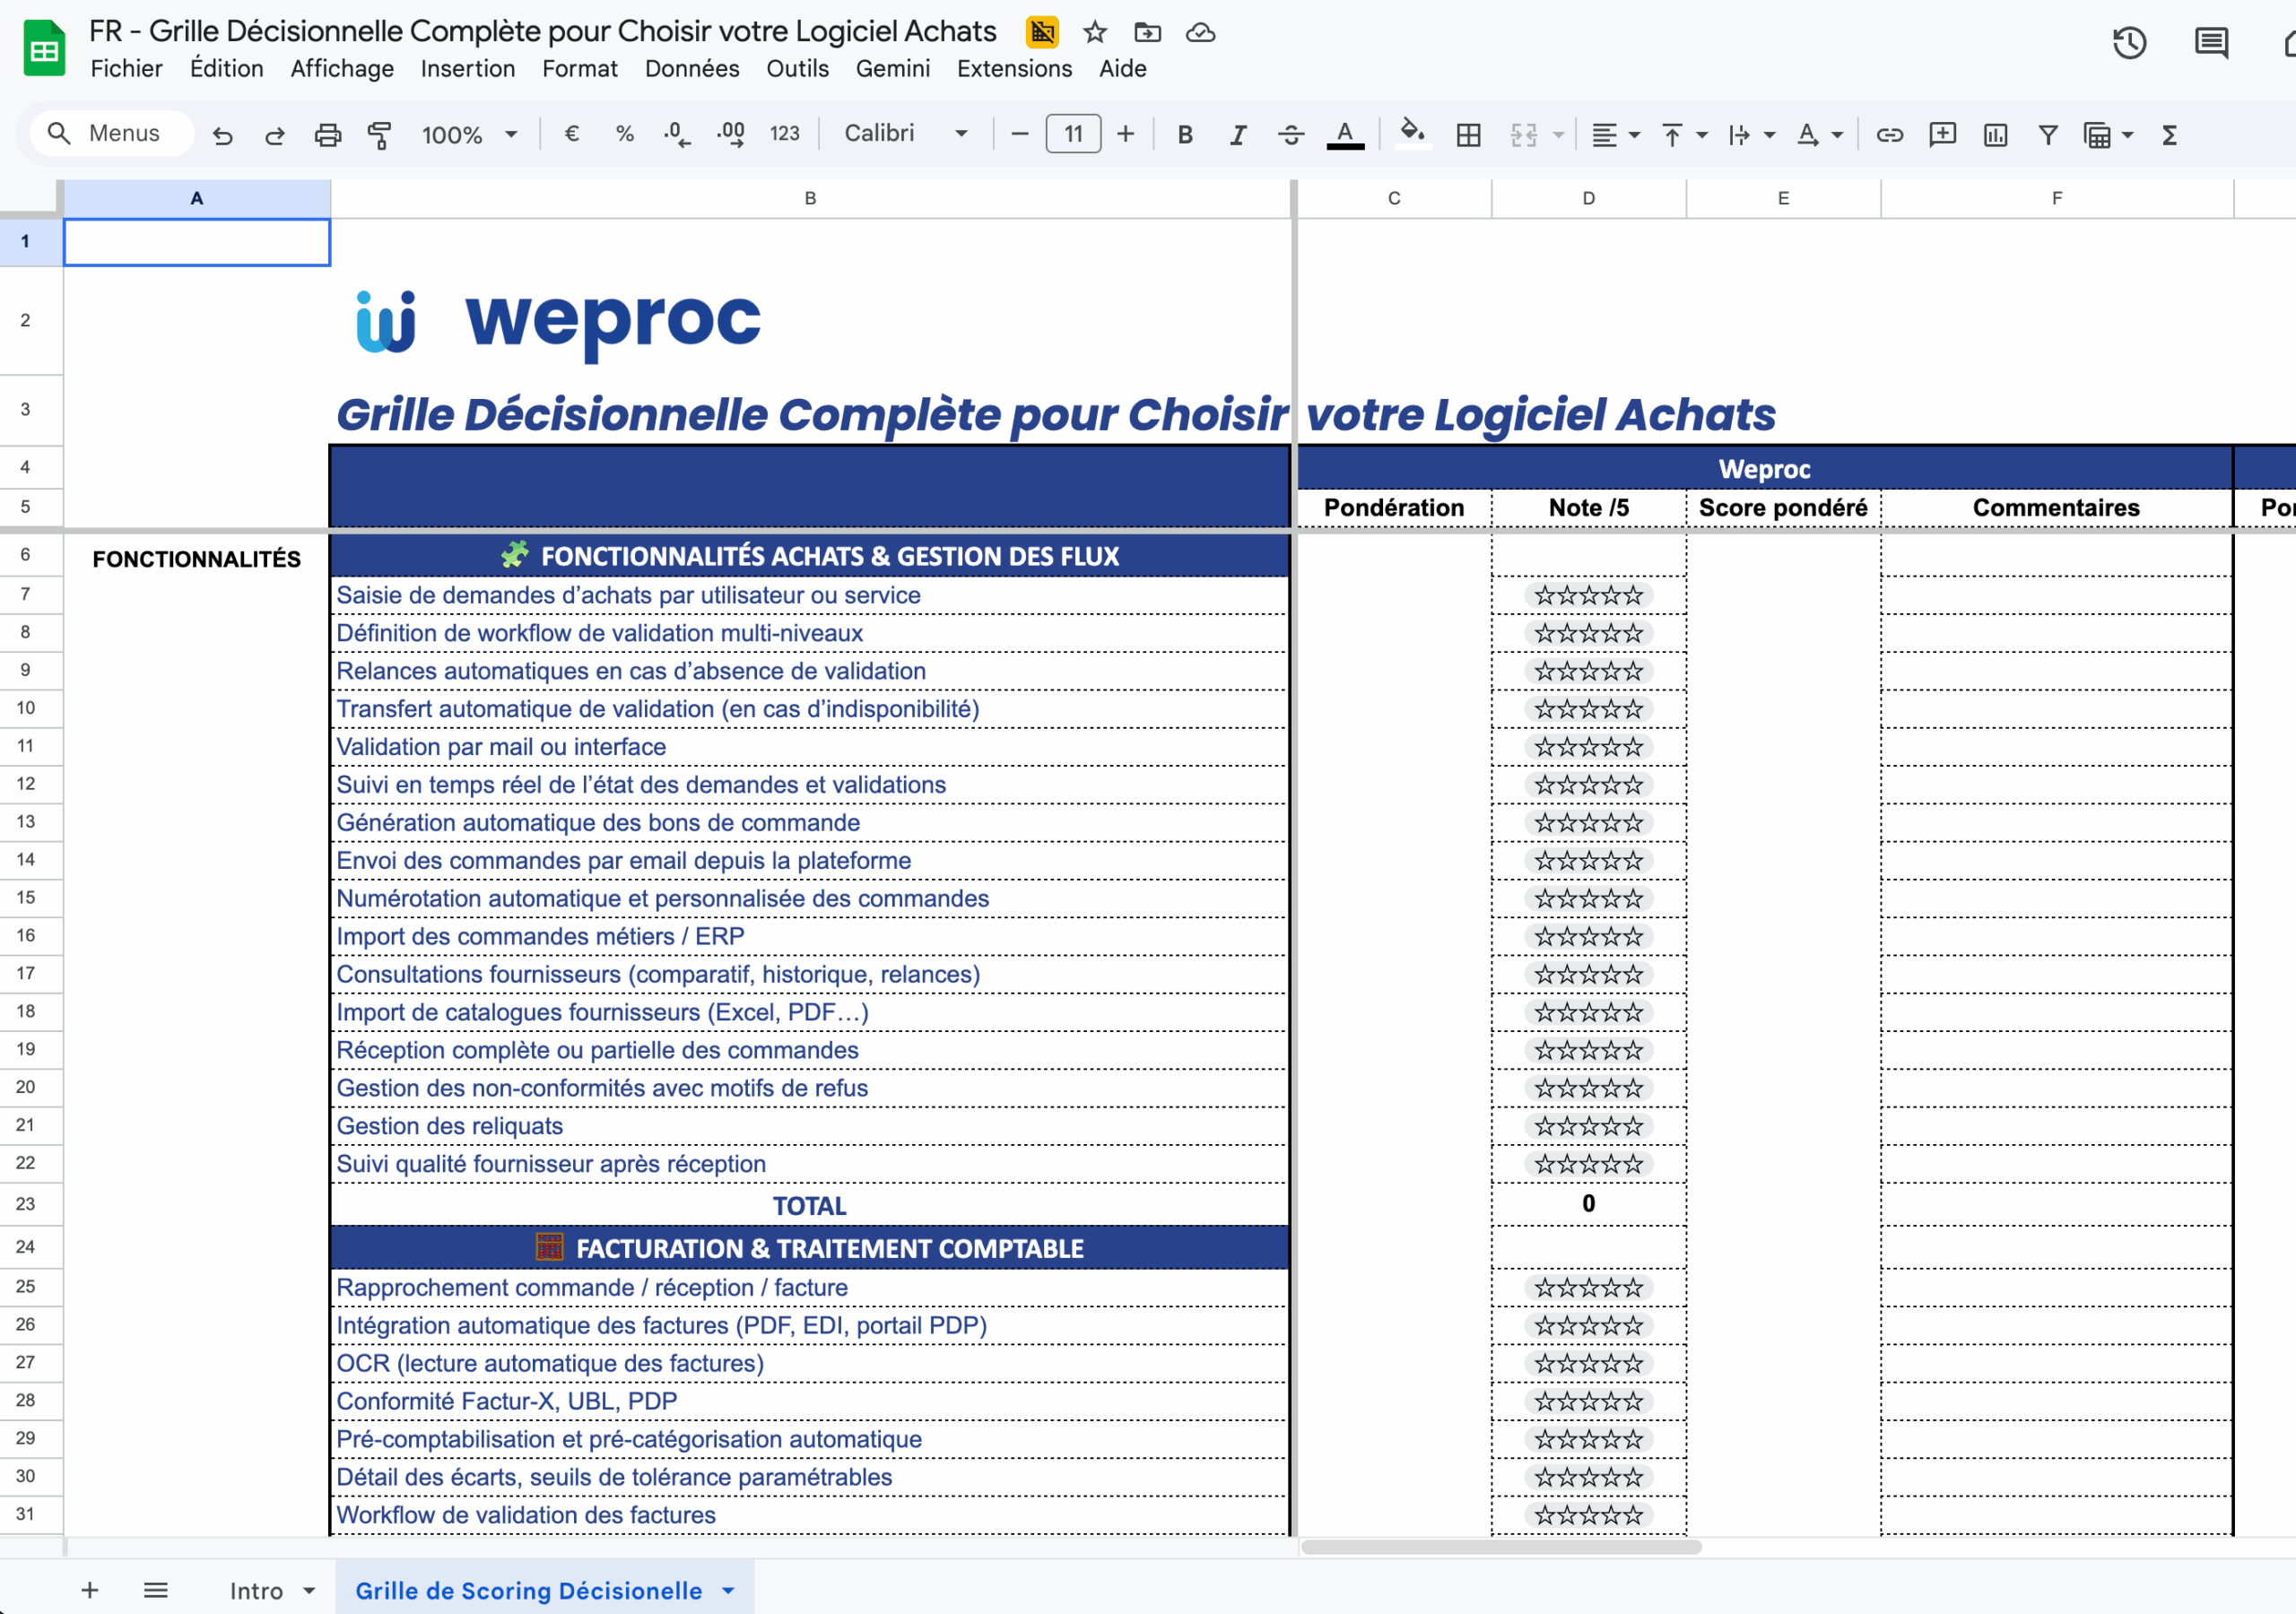Click the redo arrow
The image size is (2296, 1614).
click(x=275, y=134)
